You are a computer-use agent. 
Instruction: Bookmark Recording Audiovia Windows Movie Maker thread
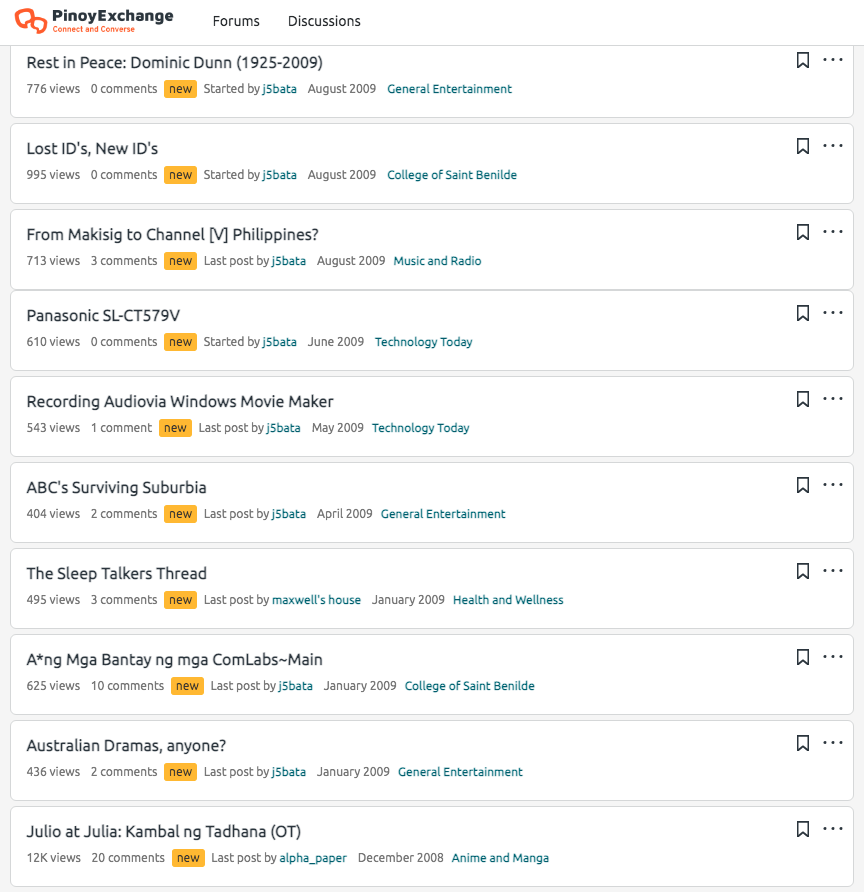[x=803, y=399]
